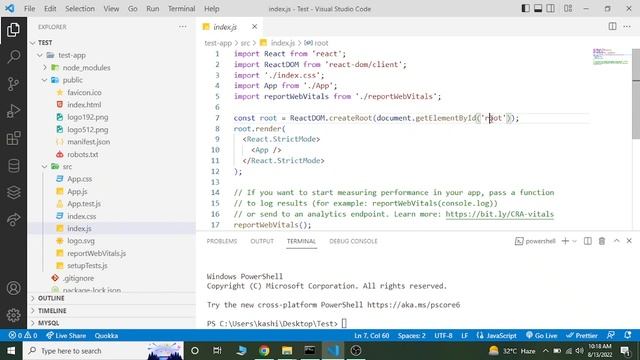The height and width of the screenshot is (360, 640).
Task: Open the stacked layers icon in activity bar
Action: pyautogui.click(x=13, y=192)
